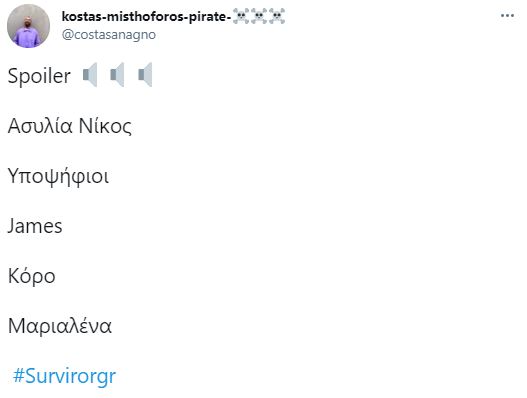Click the word Υποψήφιοι
The width and height of the screenshot is (527, 398).
pyautogui.click(x=58, y=177)
